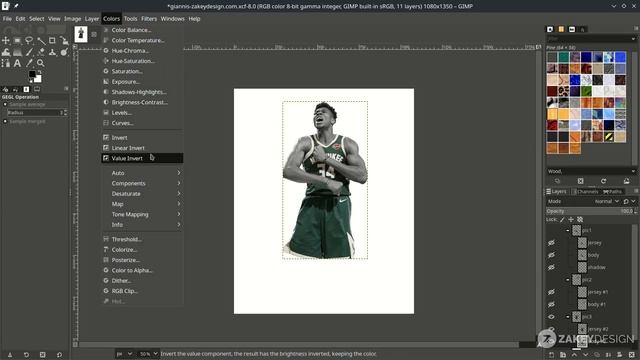Viewport: 640px width, 360px height.
Task: Select the Zoom magnifier tool
Action: click(x=41, y=63)
